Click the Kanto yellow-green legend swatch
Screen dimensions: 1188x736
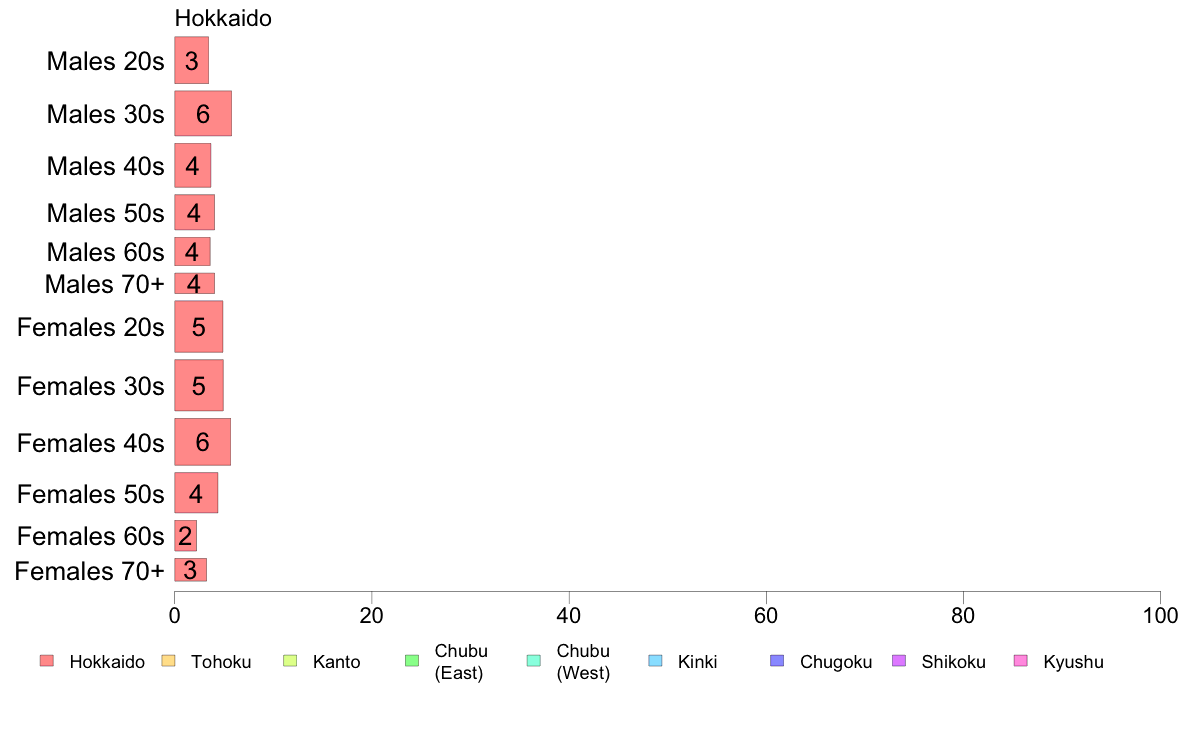coord(290,661)
